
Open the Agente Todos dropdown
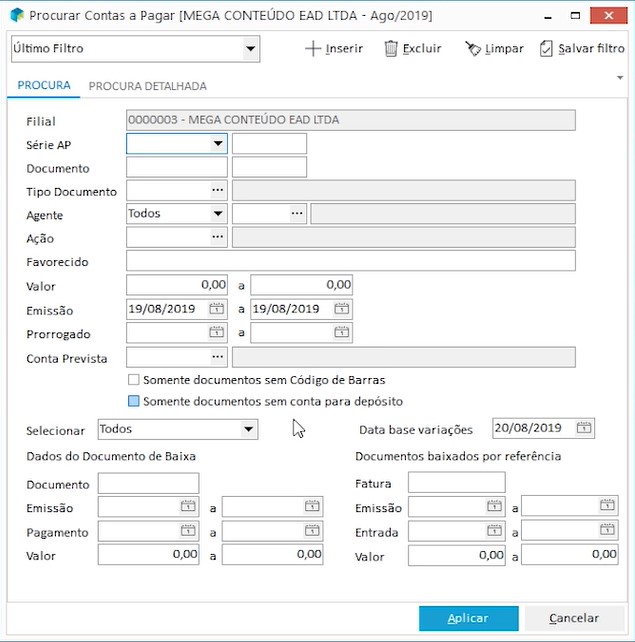click(218, 213)
